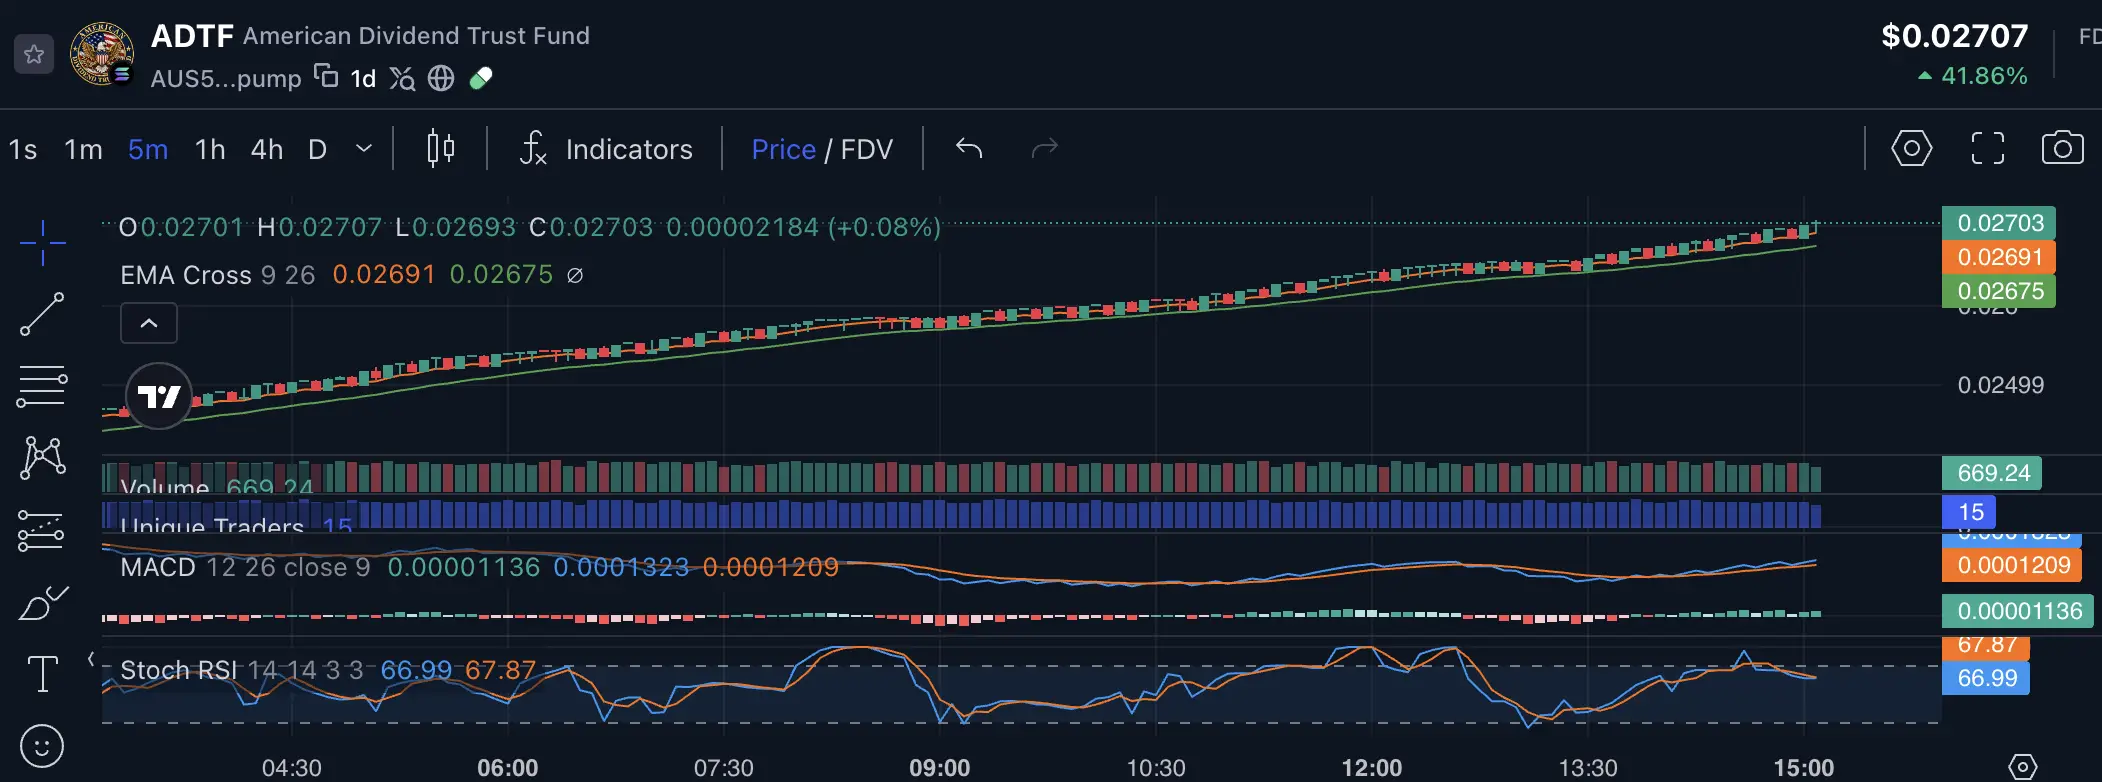The height and width of the screenshot is (782, 2102).
Task: Open the Indicators menu
Action: pyautogui.click(x=606, y=149)
